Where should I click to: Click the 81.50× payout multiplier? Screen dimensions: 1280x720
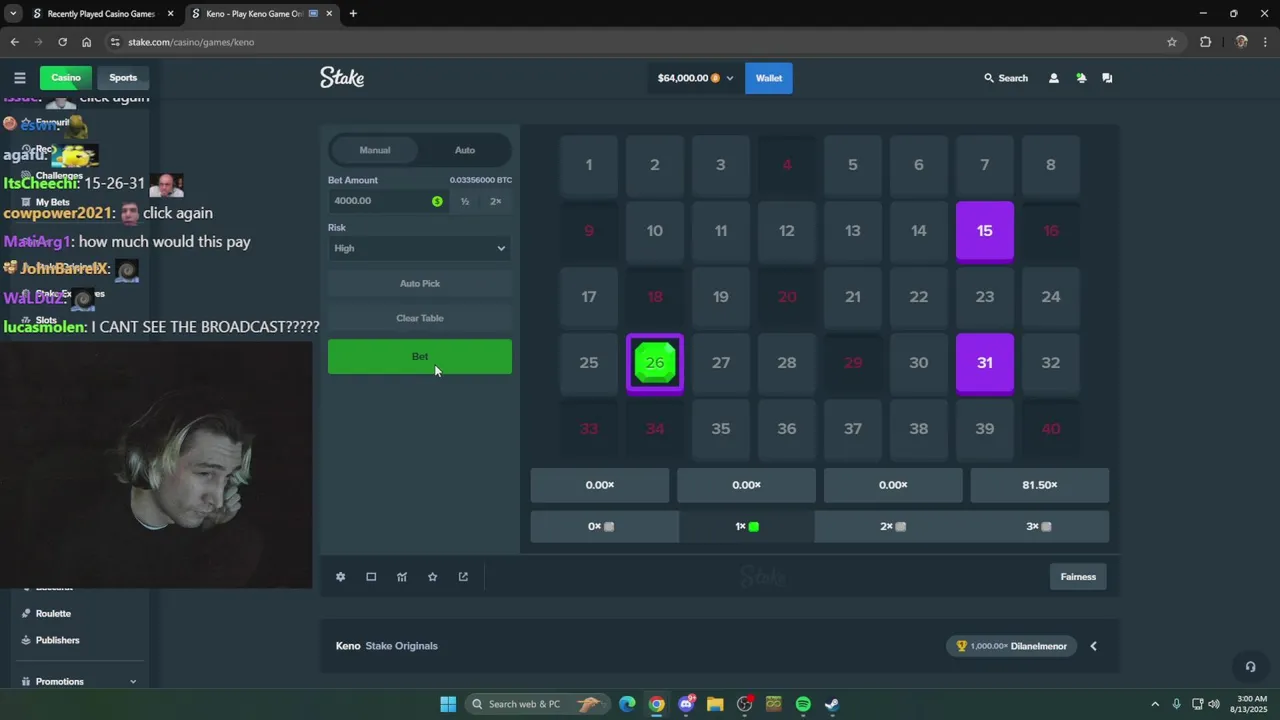click(x=1040, y=485)
